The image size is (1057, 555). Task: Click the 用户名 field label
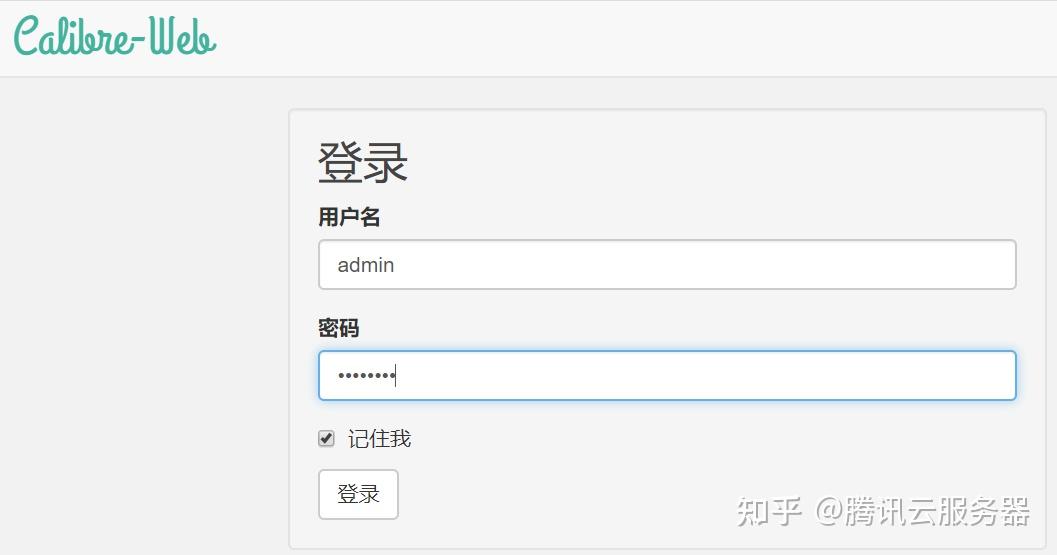point(349,217)
